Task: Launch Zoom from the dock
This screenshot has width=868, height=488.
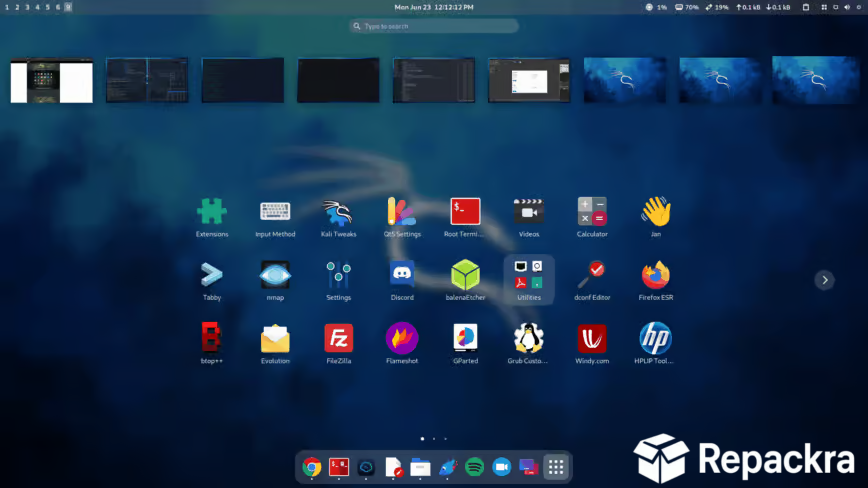Action: (502, 467)
